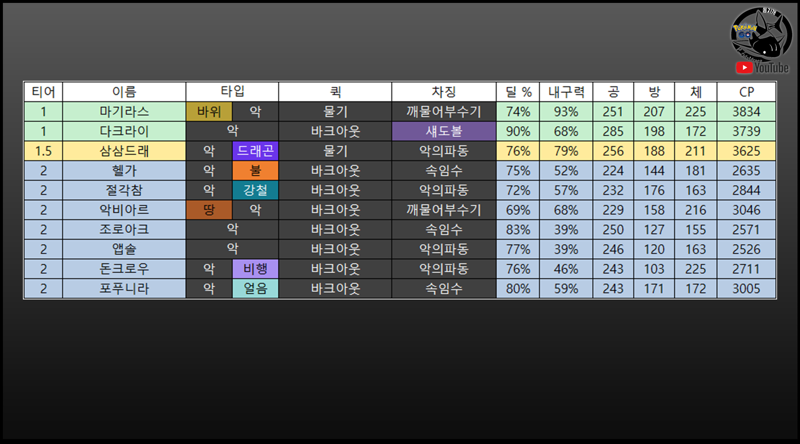800x444 pixels.
Task: Click the 80% damage cell
Action: tap(518, 288)
